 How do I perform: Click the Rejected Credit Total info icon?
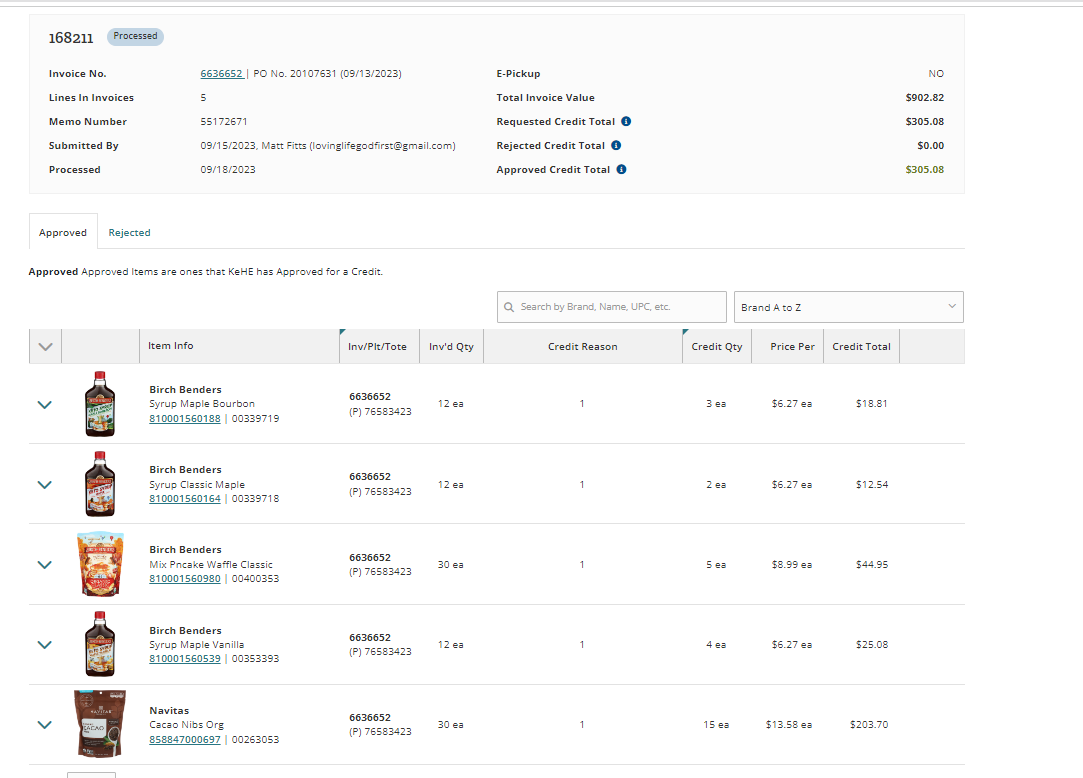pos(616,145)
